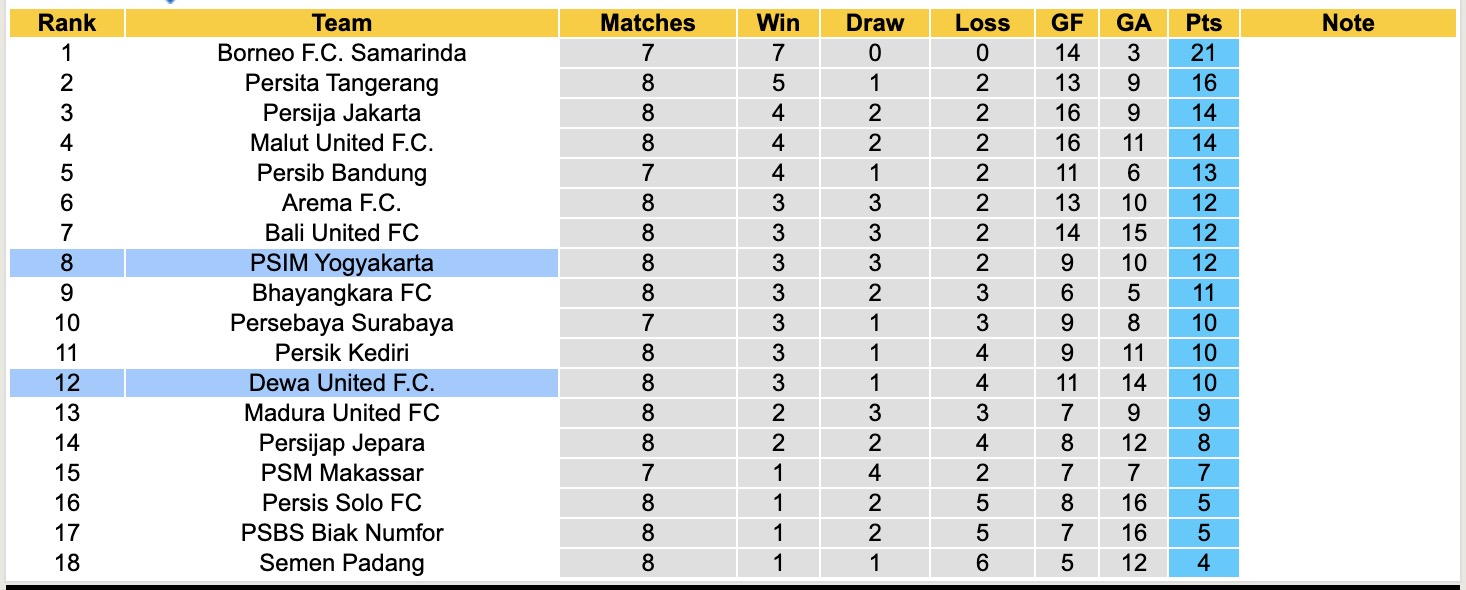Select the Draw column header
1466x590 pixels.
(874, 23)
